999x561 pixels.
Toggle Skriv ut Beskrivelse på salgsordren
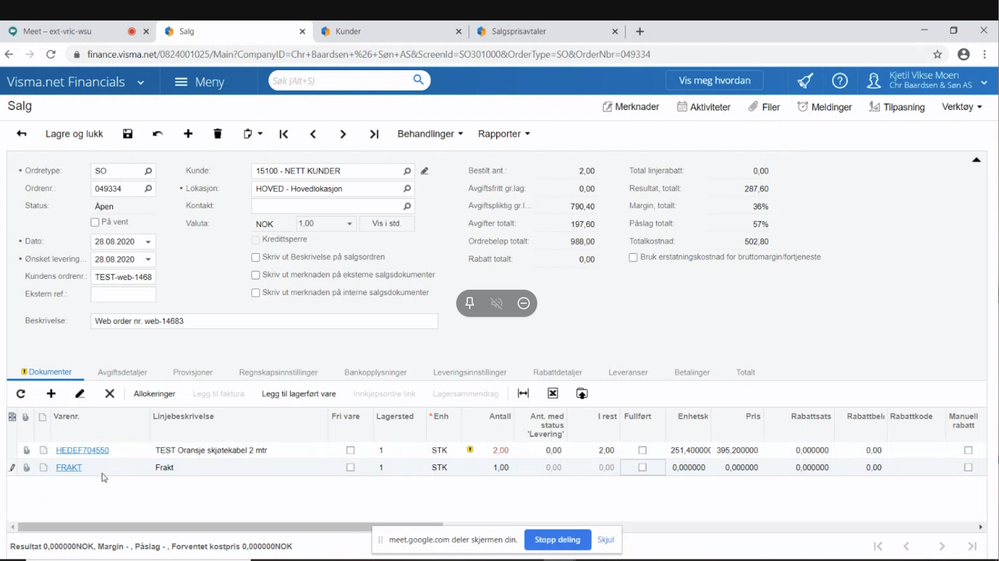tap(256, 258)
